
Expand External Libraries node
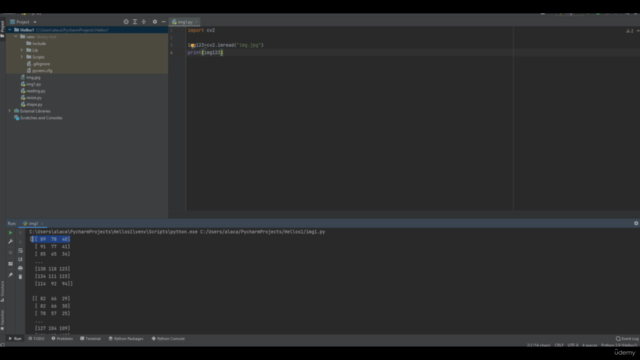[10, 111]
